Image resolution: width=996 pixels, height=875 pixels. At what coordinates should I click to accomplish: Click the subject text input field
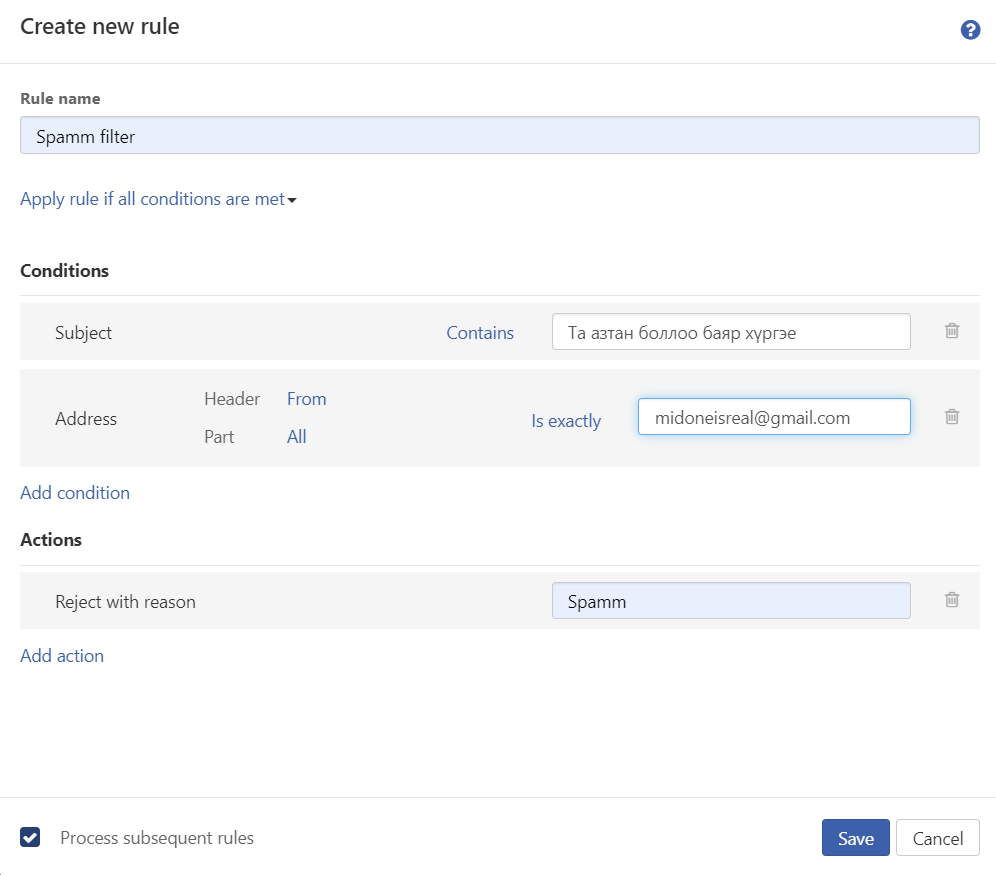[x=731, y=331]
